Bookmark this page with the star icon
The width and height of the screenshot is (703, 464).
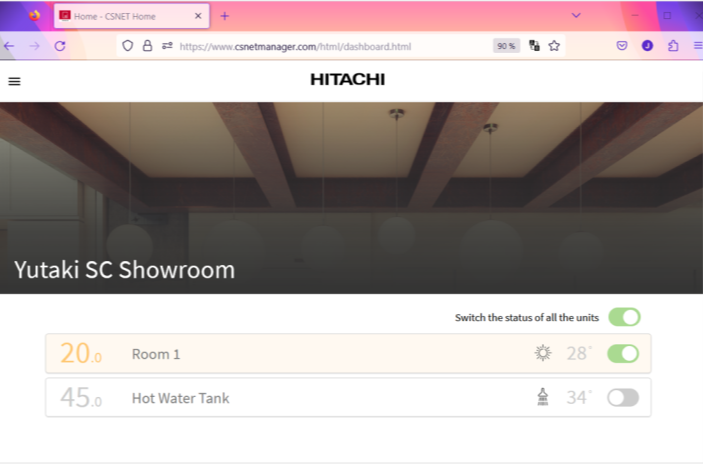[554, 46]
